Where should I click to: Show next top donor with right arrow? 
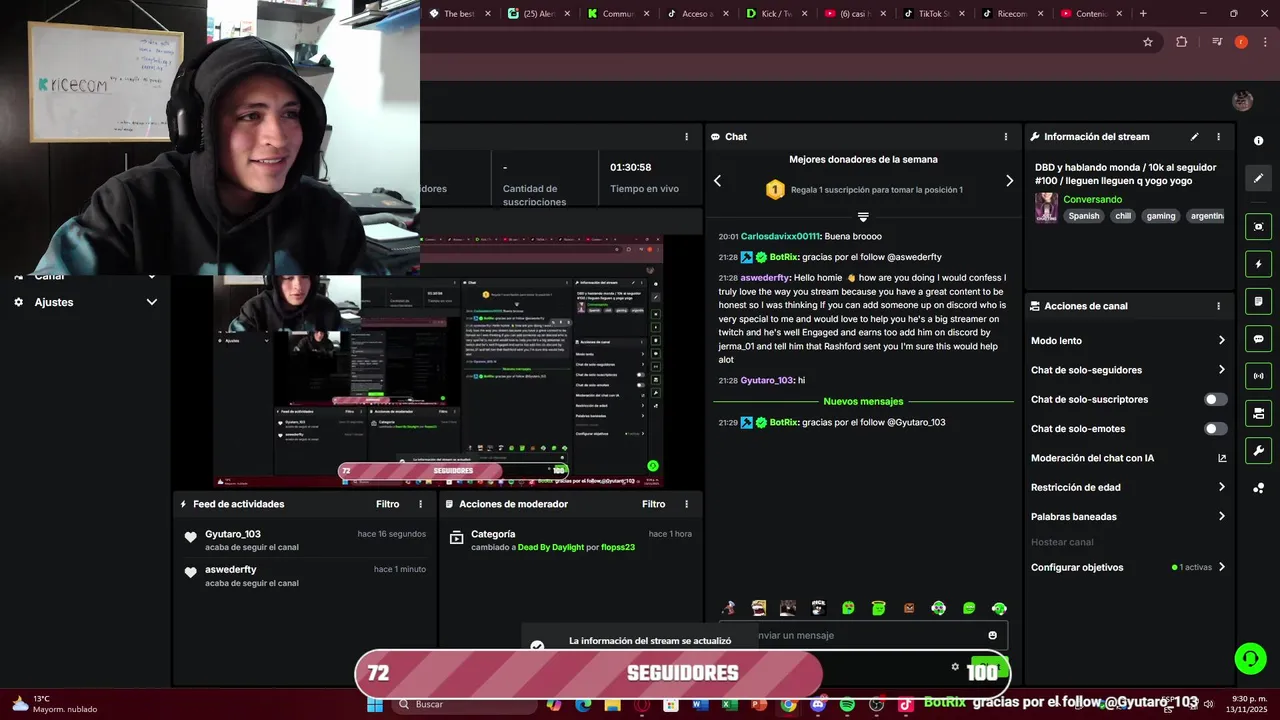(1009, 181)
